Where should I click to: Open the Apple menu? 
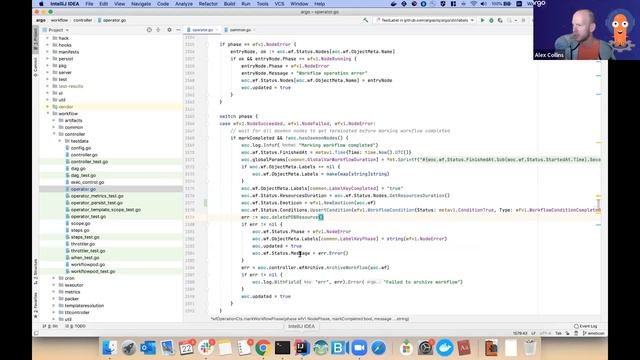tap(41, 4)
